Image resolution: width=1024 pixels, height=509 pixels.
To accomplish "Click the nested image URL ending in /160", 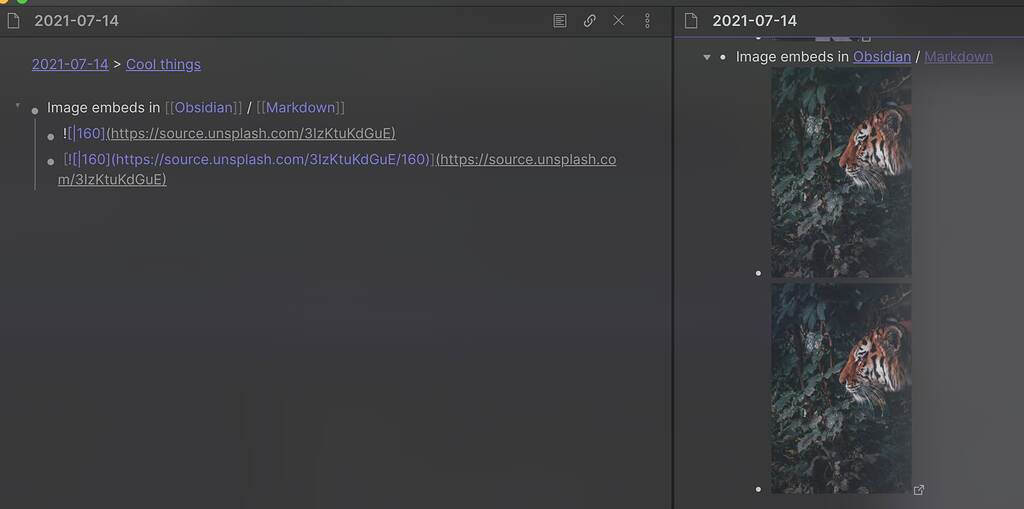I will coord(272,159).
